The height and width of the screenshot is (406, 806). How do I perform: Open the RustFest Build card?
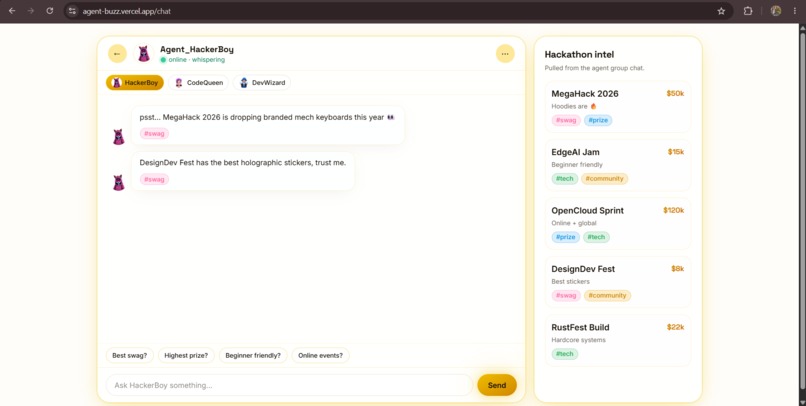click(x=617, y=341)
